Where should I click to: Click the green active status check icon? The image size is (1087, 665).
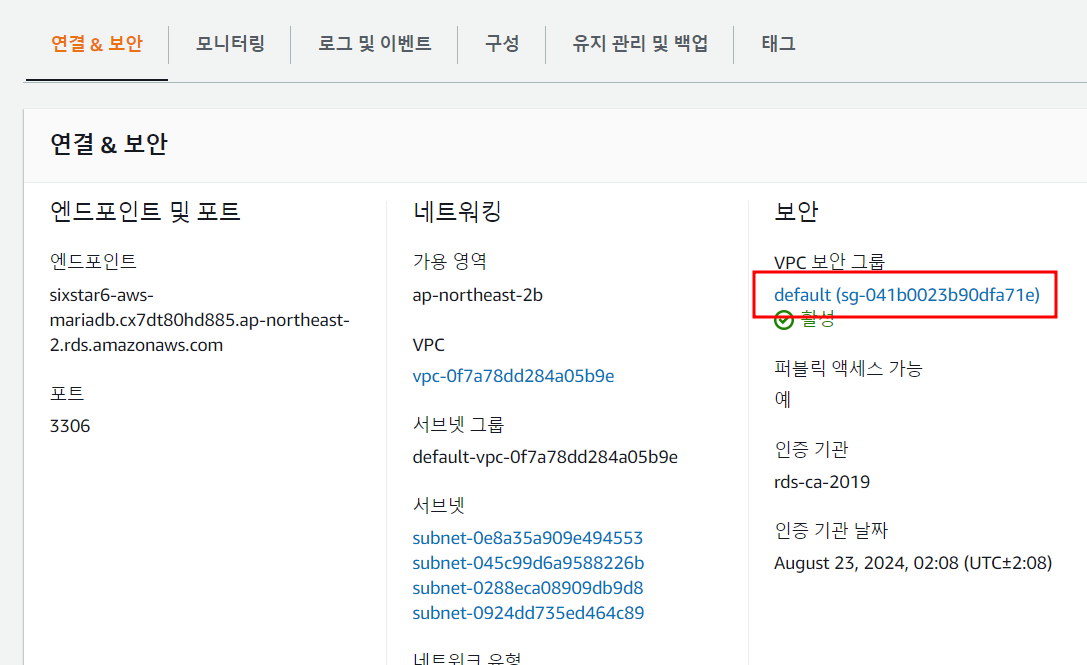pyautogui.click(x=784, y=319)
